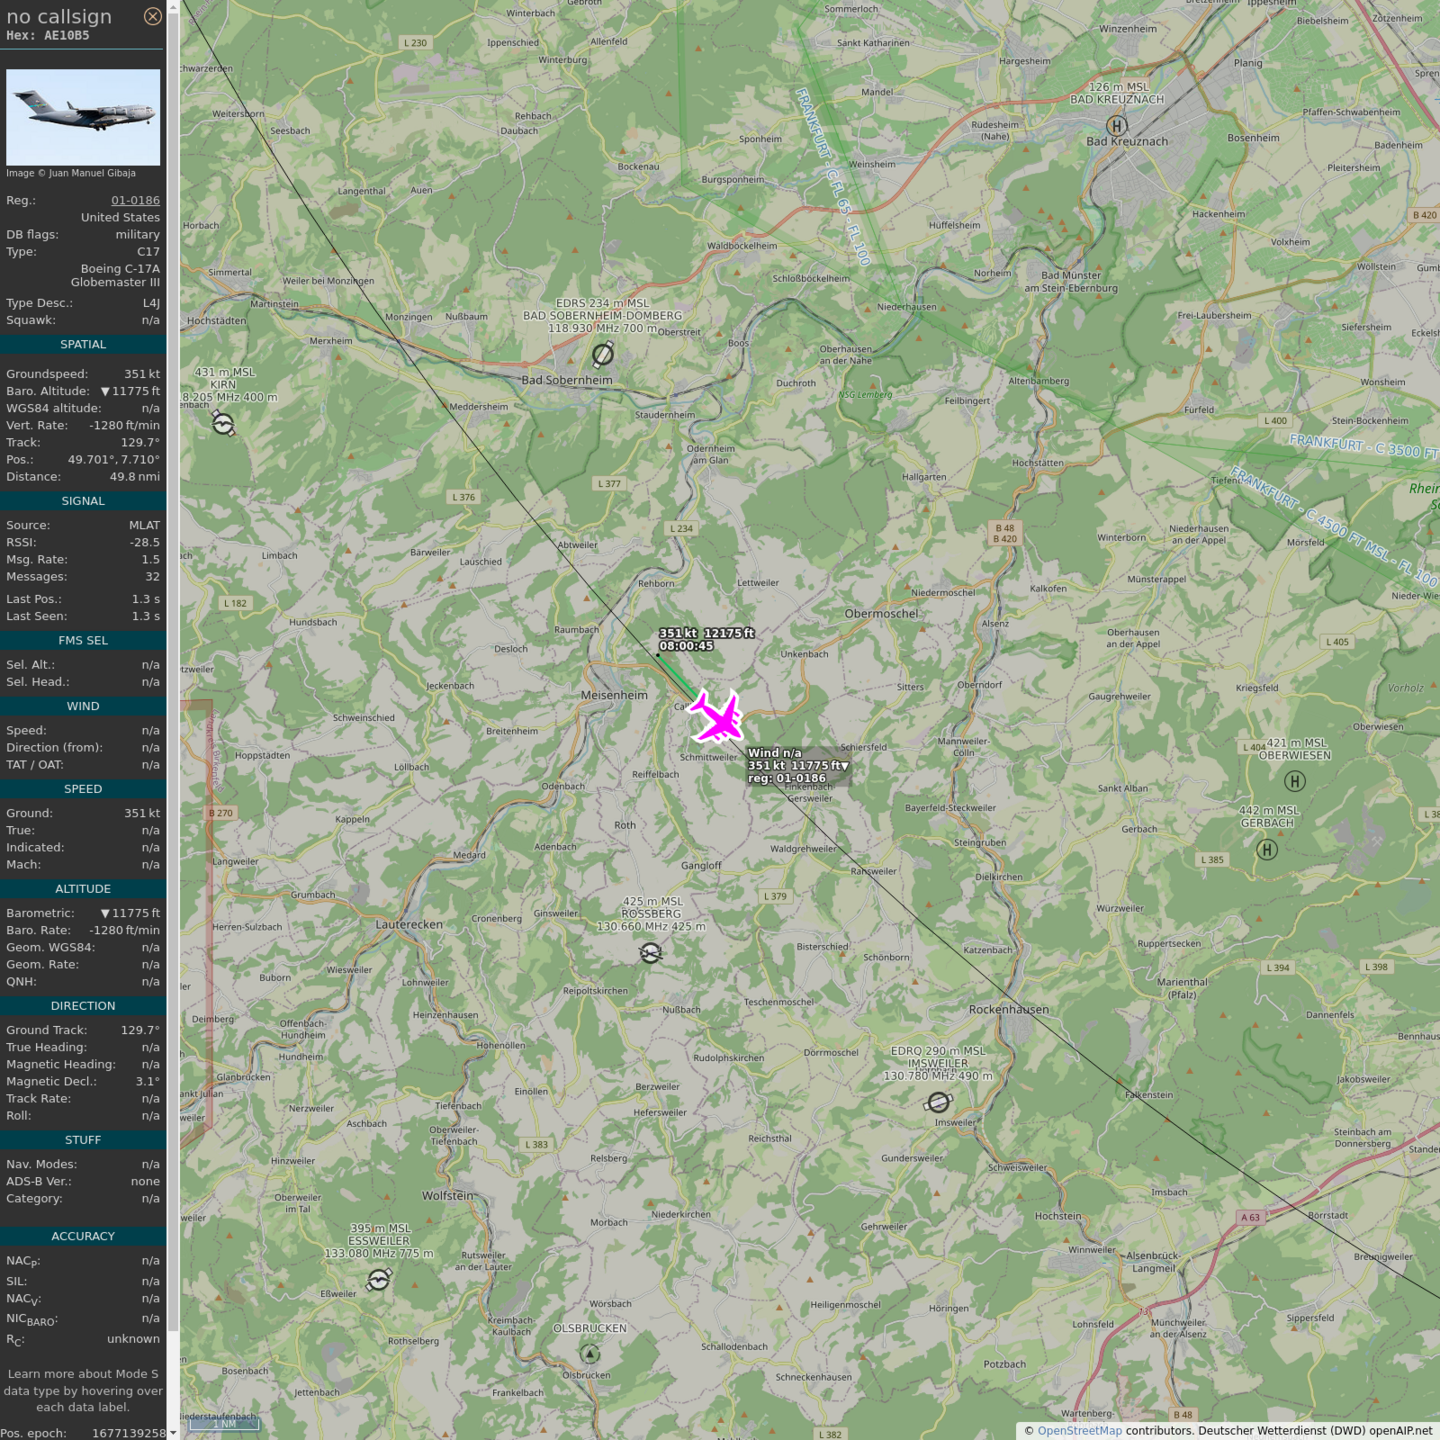Viewport: 1440px width, 1440px height.
Task: Close the selected aircraft info panel
Action: [152, 16]
